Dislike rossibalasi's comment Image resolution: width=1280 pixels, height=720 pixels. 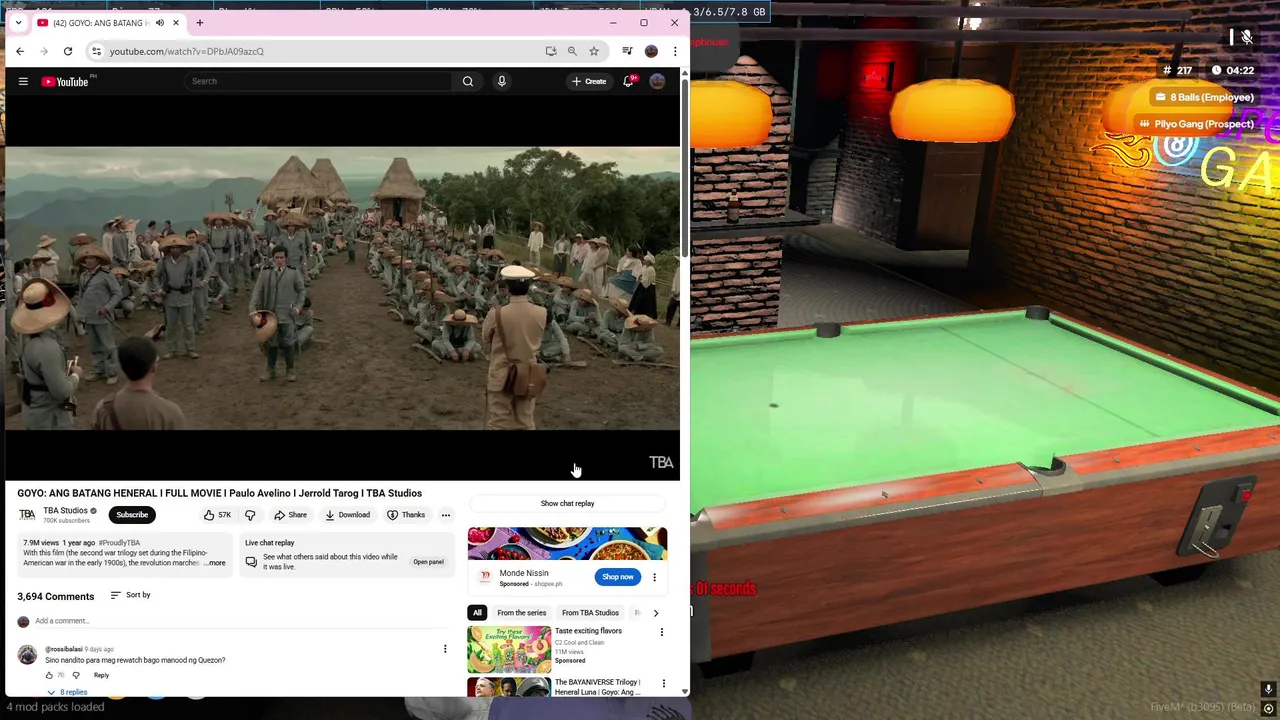click(76, 675)
